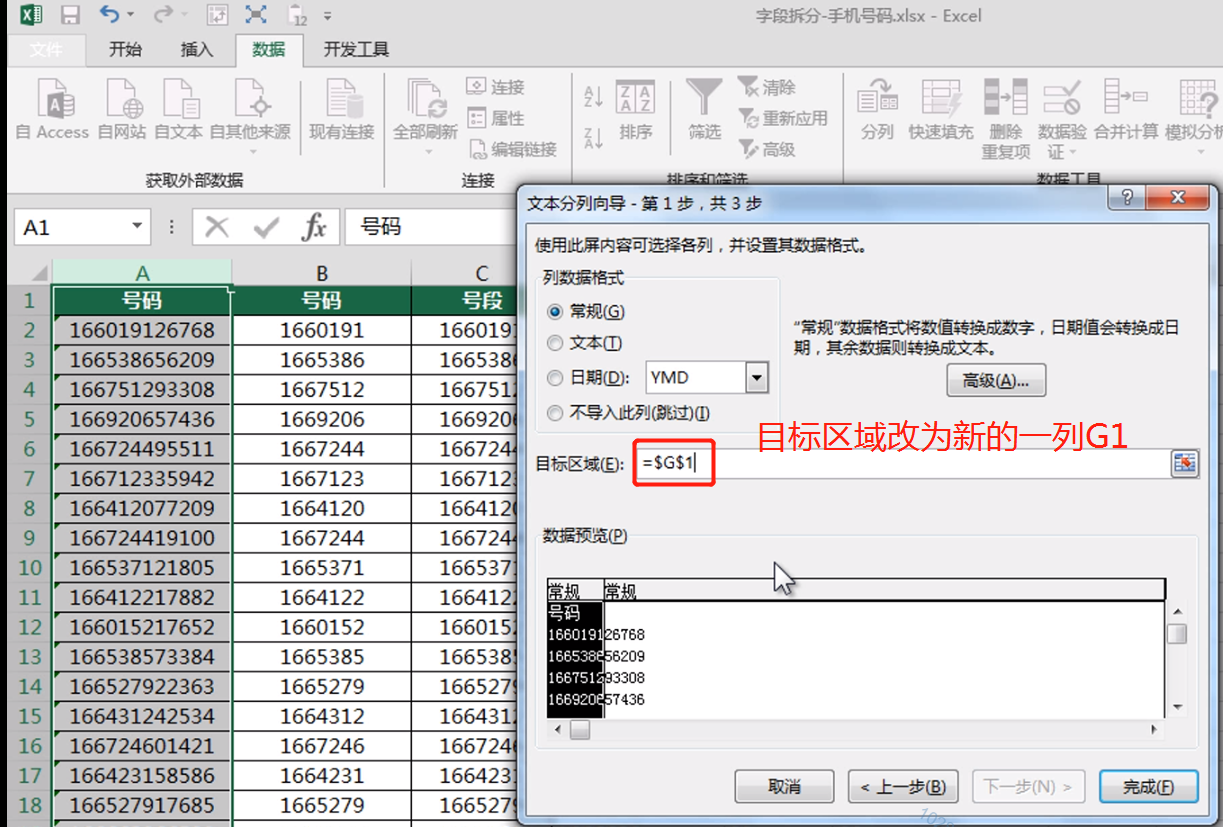Click the dialog help question mark
The width and height of the screenshot is (1223, 827).
pyautogui.click(x=1127, y=198)
